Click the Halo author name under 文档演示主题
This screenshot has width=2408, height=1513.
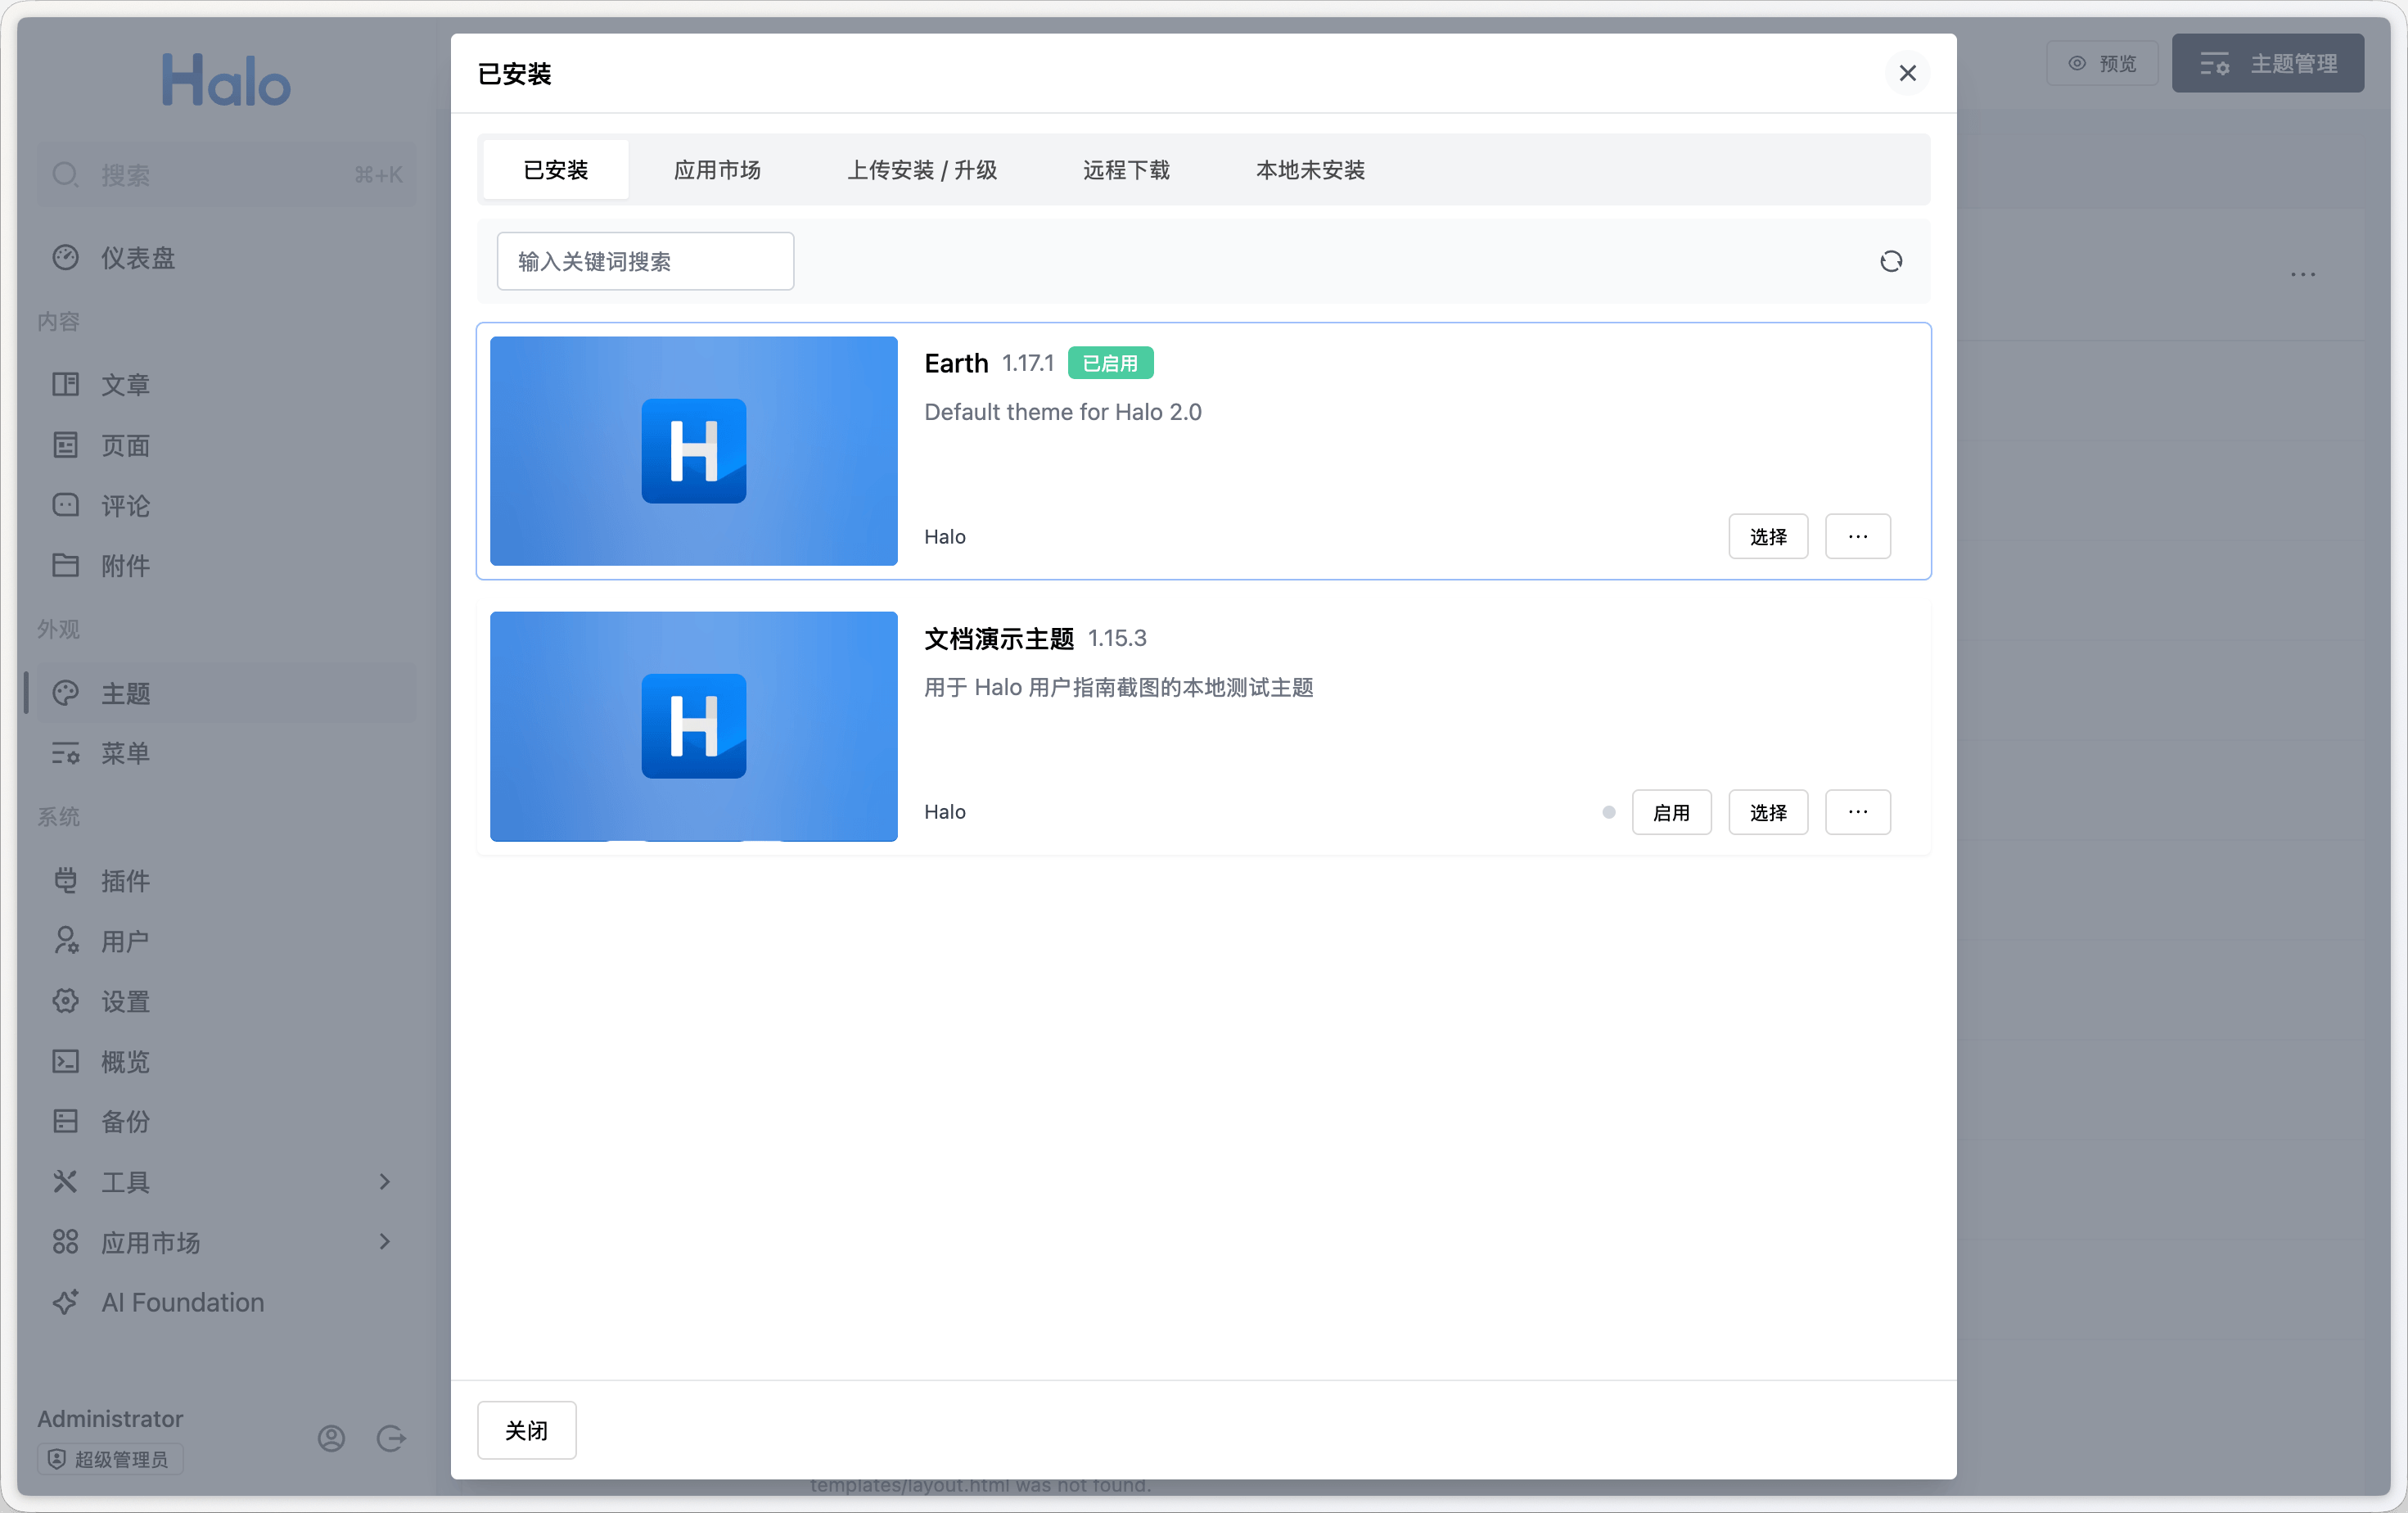944,811
